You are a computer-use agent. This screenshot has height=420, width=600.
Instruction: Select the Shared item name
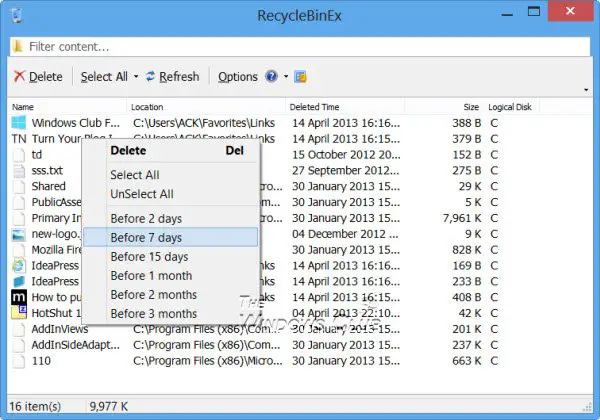(49, 186)
